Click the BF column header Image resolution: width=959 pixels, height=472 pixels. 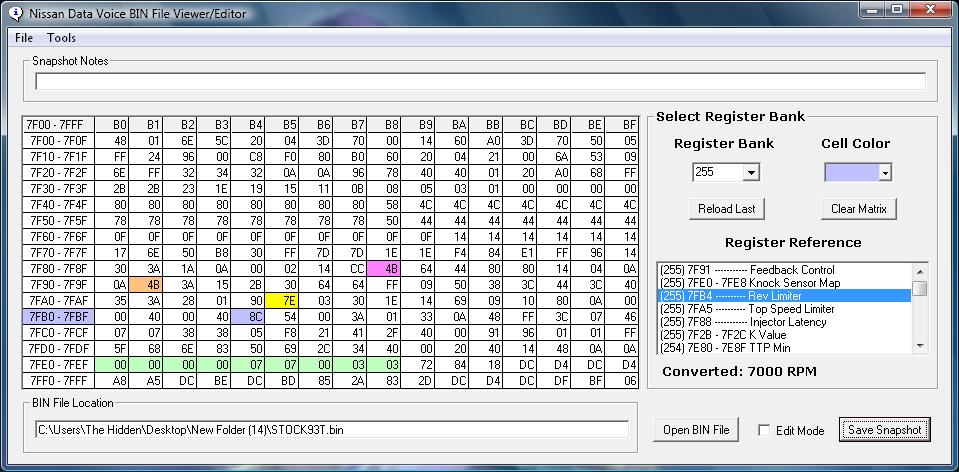tap(622, 125)
